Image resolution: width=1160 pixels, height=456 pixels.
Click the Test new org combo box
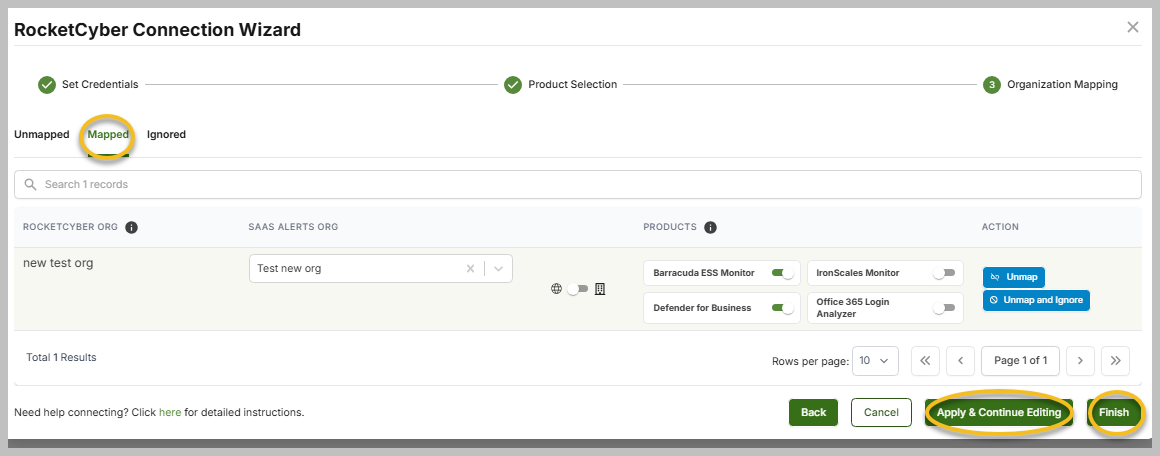(380, 269)
